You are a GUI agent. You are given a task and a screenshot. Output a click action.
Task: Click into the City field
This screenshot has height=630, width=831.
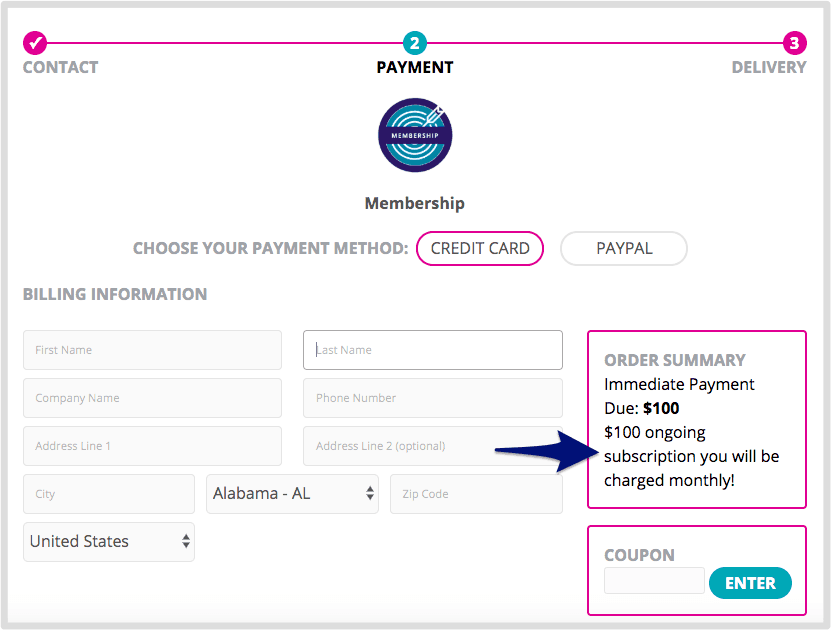(108, 493)
